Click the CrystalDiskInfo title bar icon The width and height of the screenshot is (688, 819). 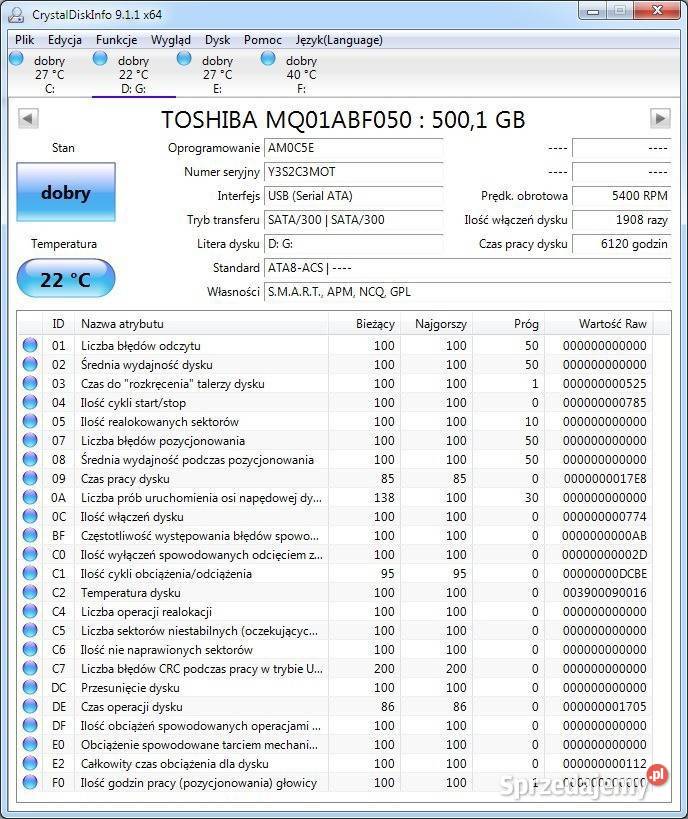click(16, 15)
